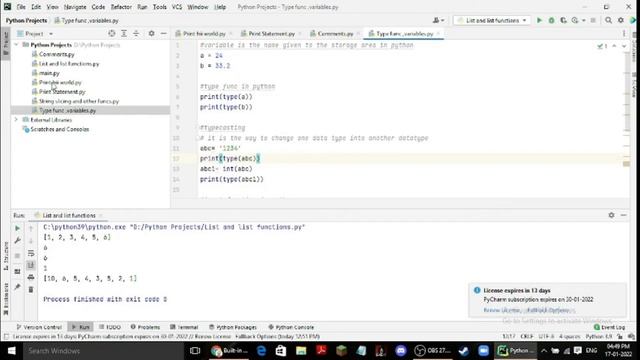Select String slicing and other funcs.py
Image resolution: width=640 pixels, height=360 pixels.
coord(78,101)
